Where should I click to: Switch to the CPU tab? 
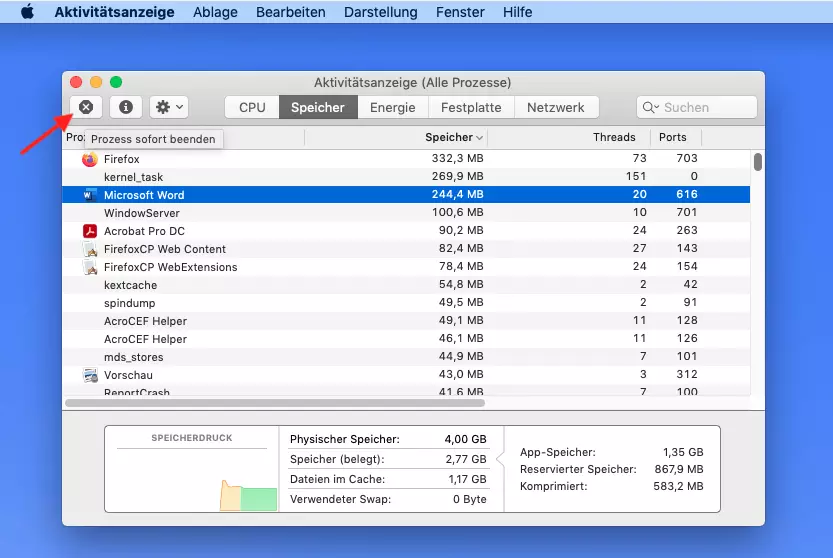click(252, 107)
